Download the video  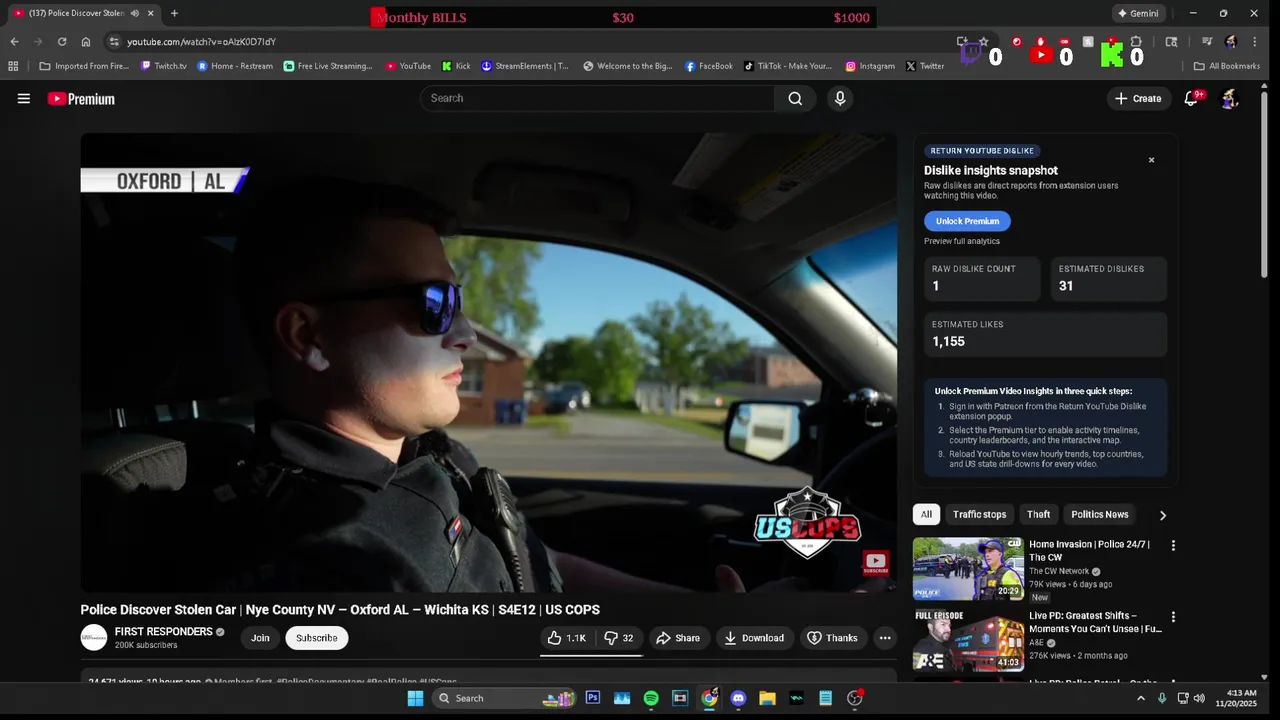754,638
